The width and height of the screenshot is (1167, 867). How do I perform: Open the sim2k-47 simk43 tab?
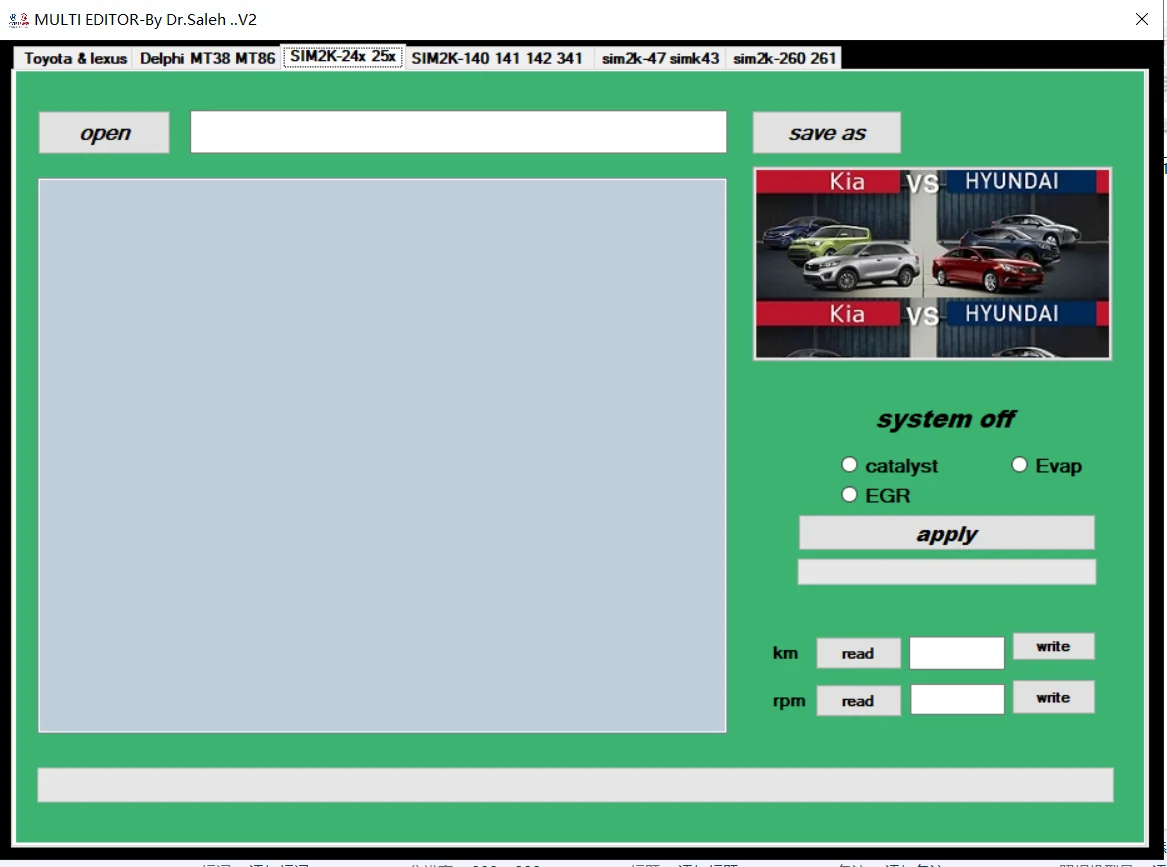click(x=660, y=58)
